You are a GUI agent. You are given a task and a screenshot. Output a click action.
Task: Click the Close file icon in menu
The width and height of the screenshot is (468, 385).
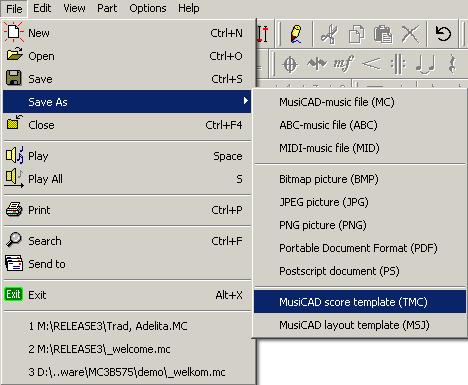[14, 123]
